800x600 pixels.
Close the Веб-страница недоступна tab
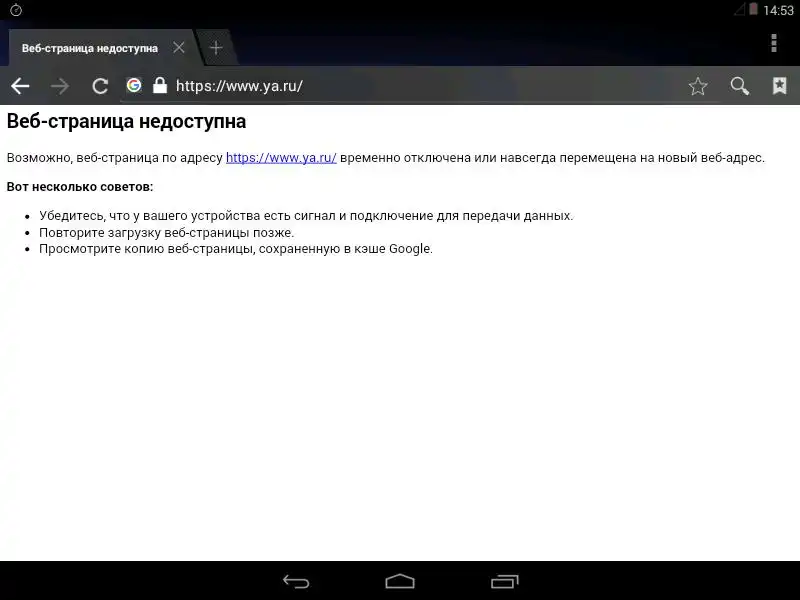(179, 47)
